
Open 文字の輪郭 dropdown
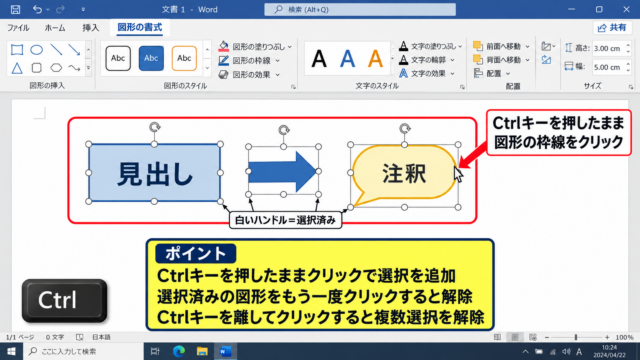click(x=427, y=60)
